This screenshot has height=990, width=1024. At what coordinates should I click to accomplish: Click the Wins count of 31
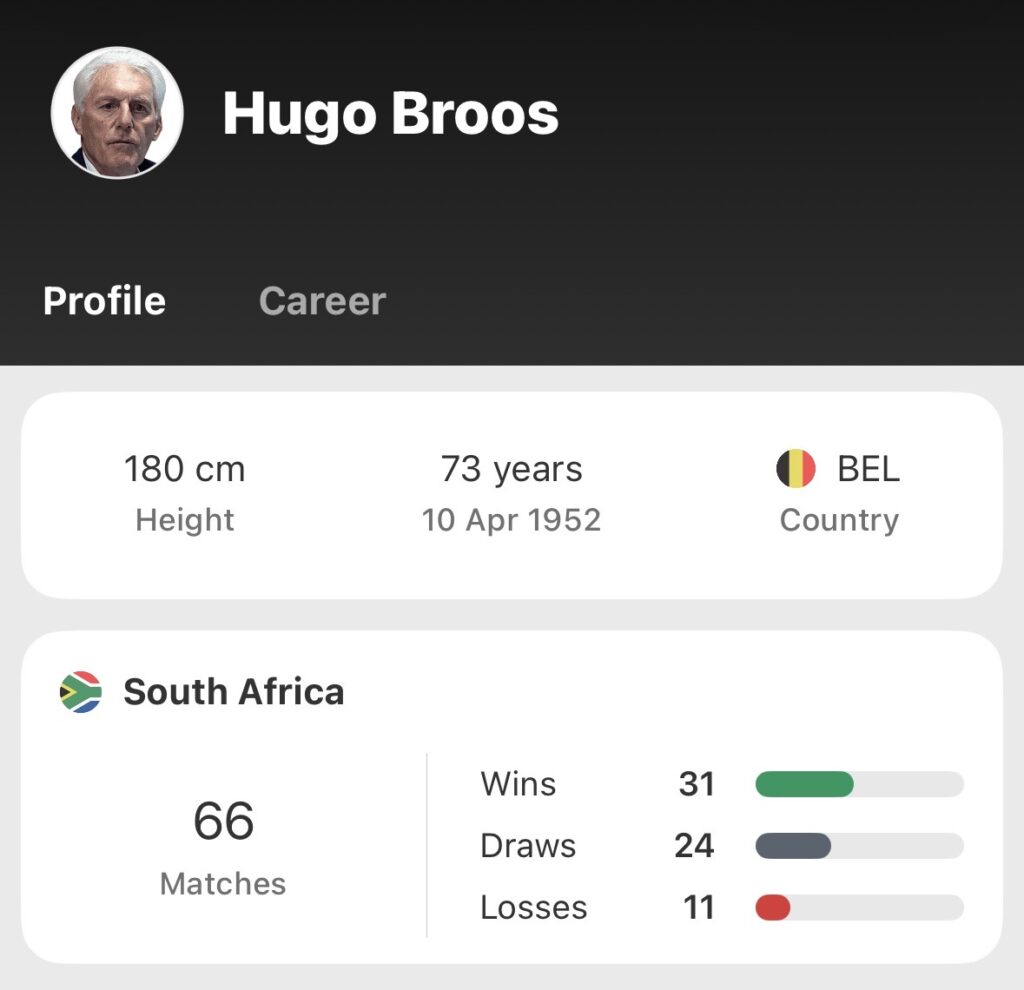(x=696, y=784)
